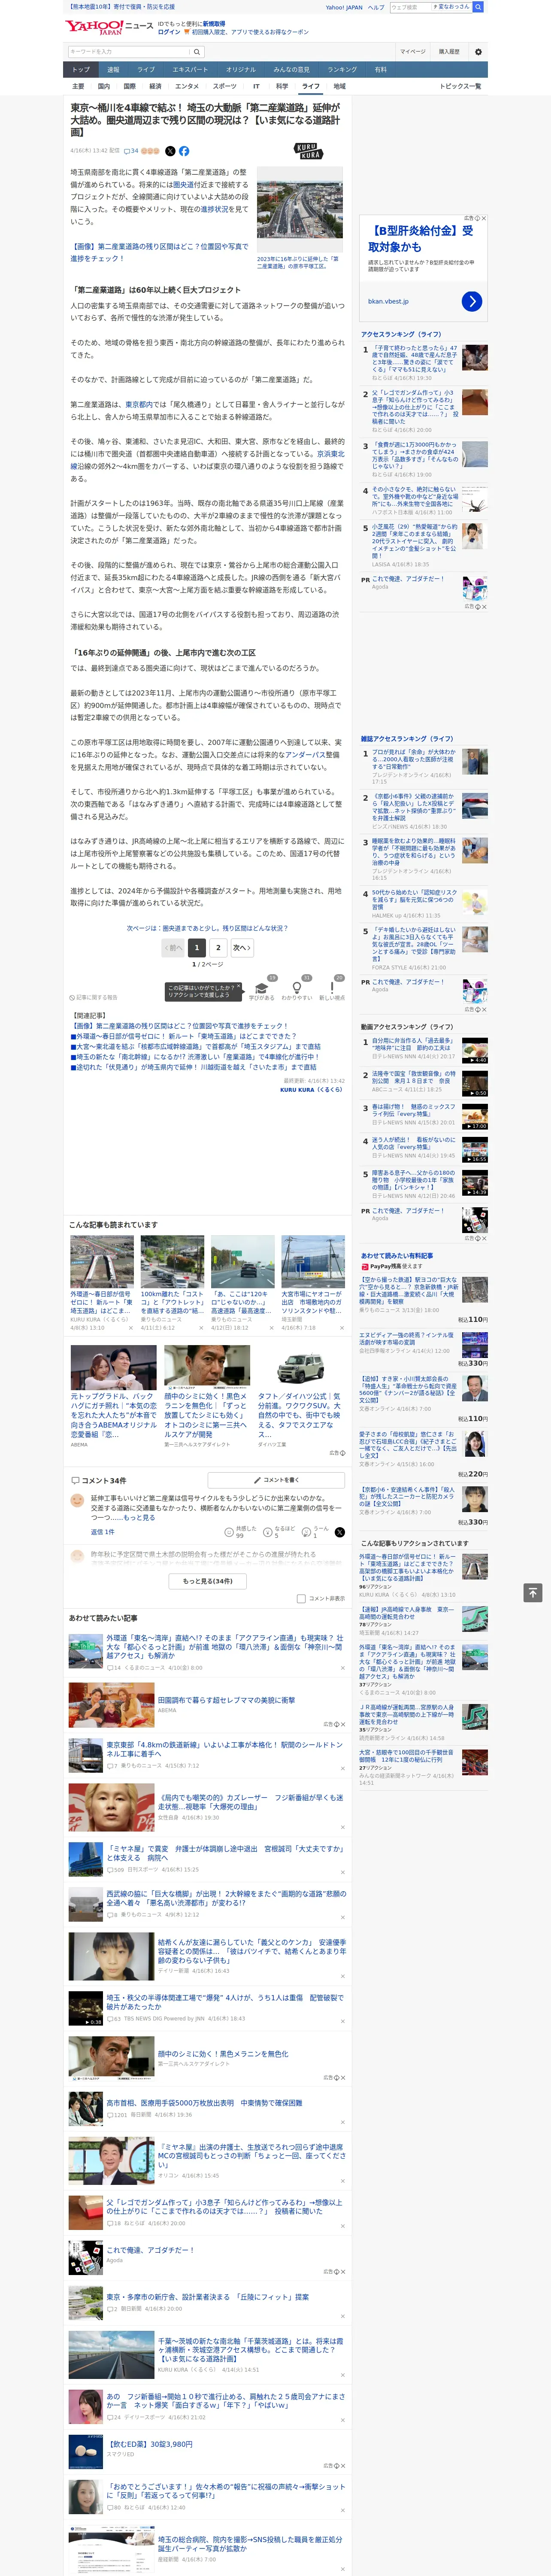The image size is (551, 2576).
Task: Click the article's main road photo
Action: click(x=300, y=211)
